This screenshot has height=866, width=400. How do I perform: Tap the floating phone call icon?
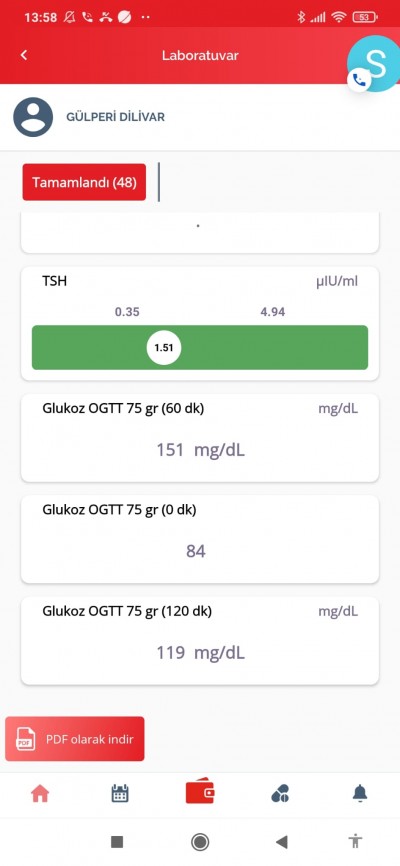coord(359,81)
